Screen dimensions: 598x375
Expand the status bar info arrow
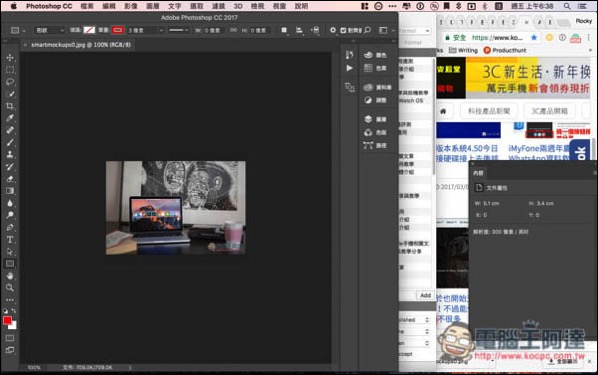point(130,368)
